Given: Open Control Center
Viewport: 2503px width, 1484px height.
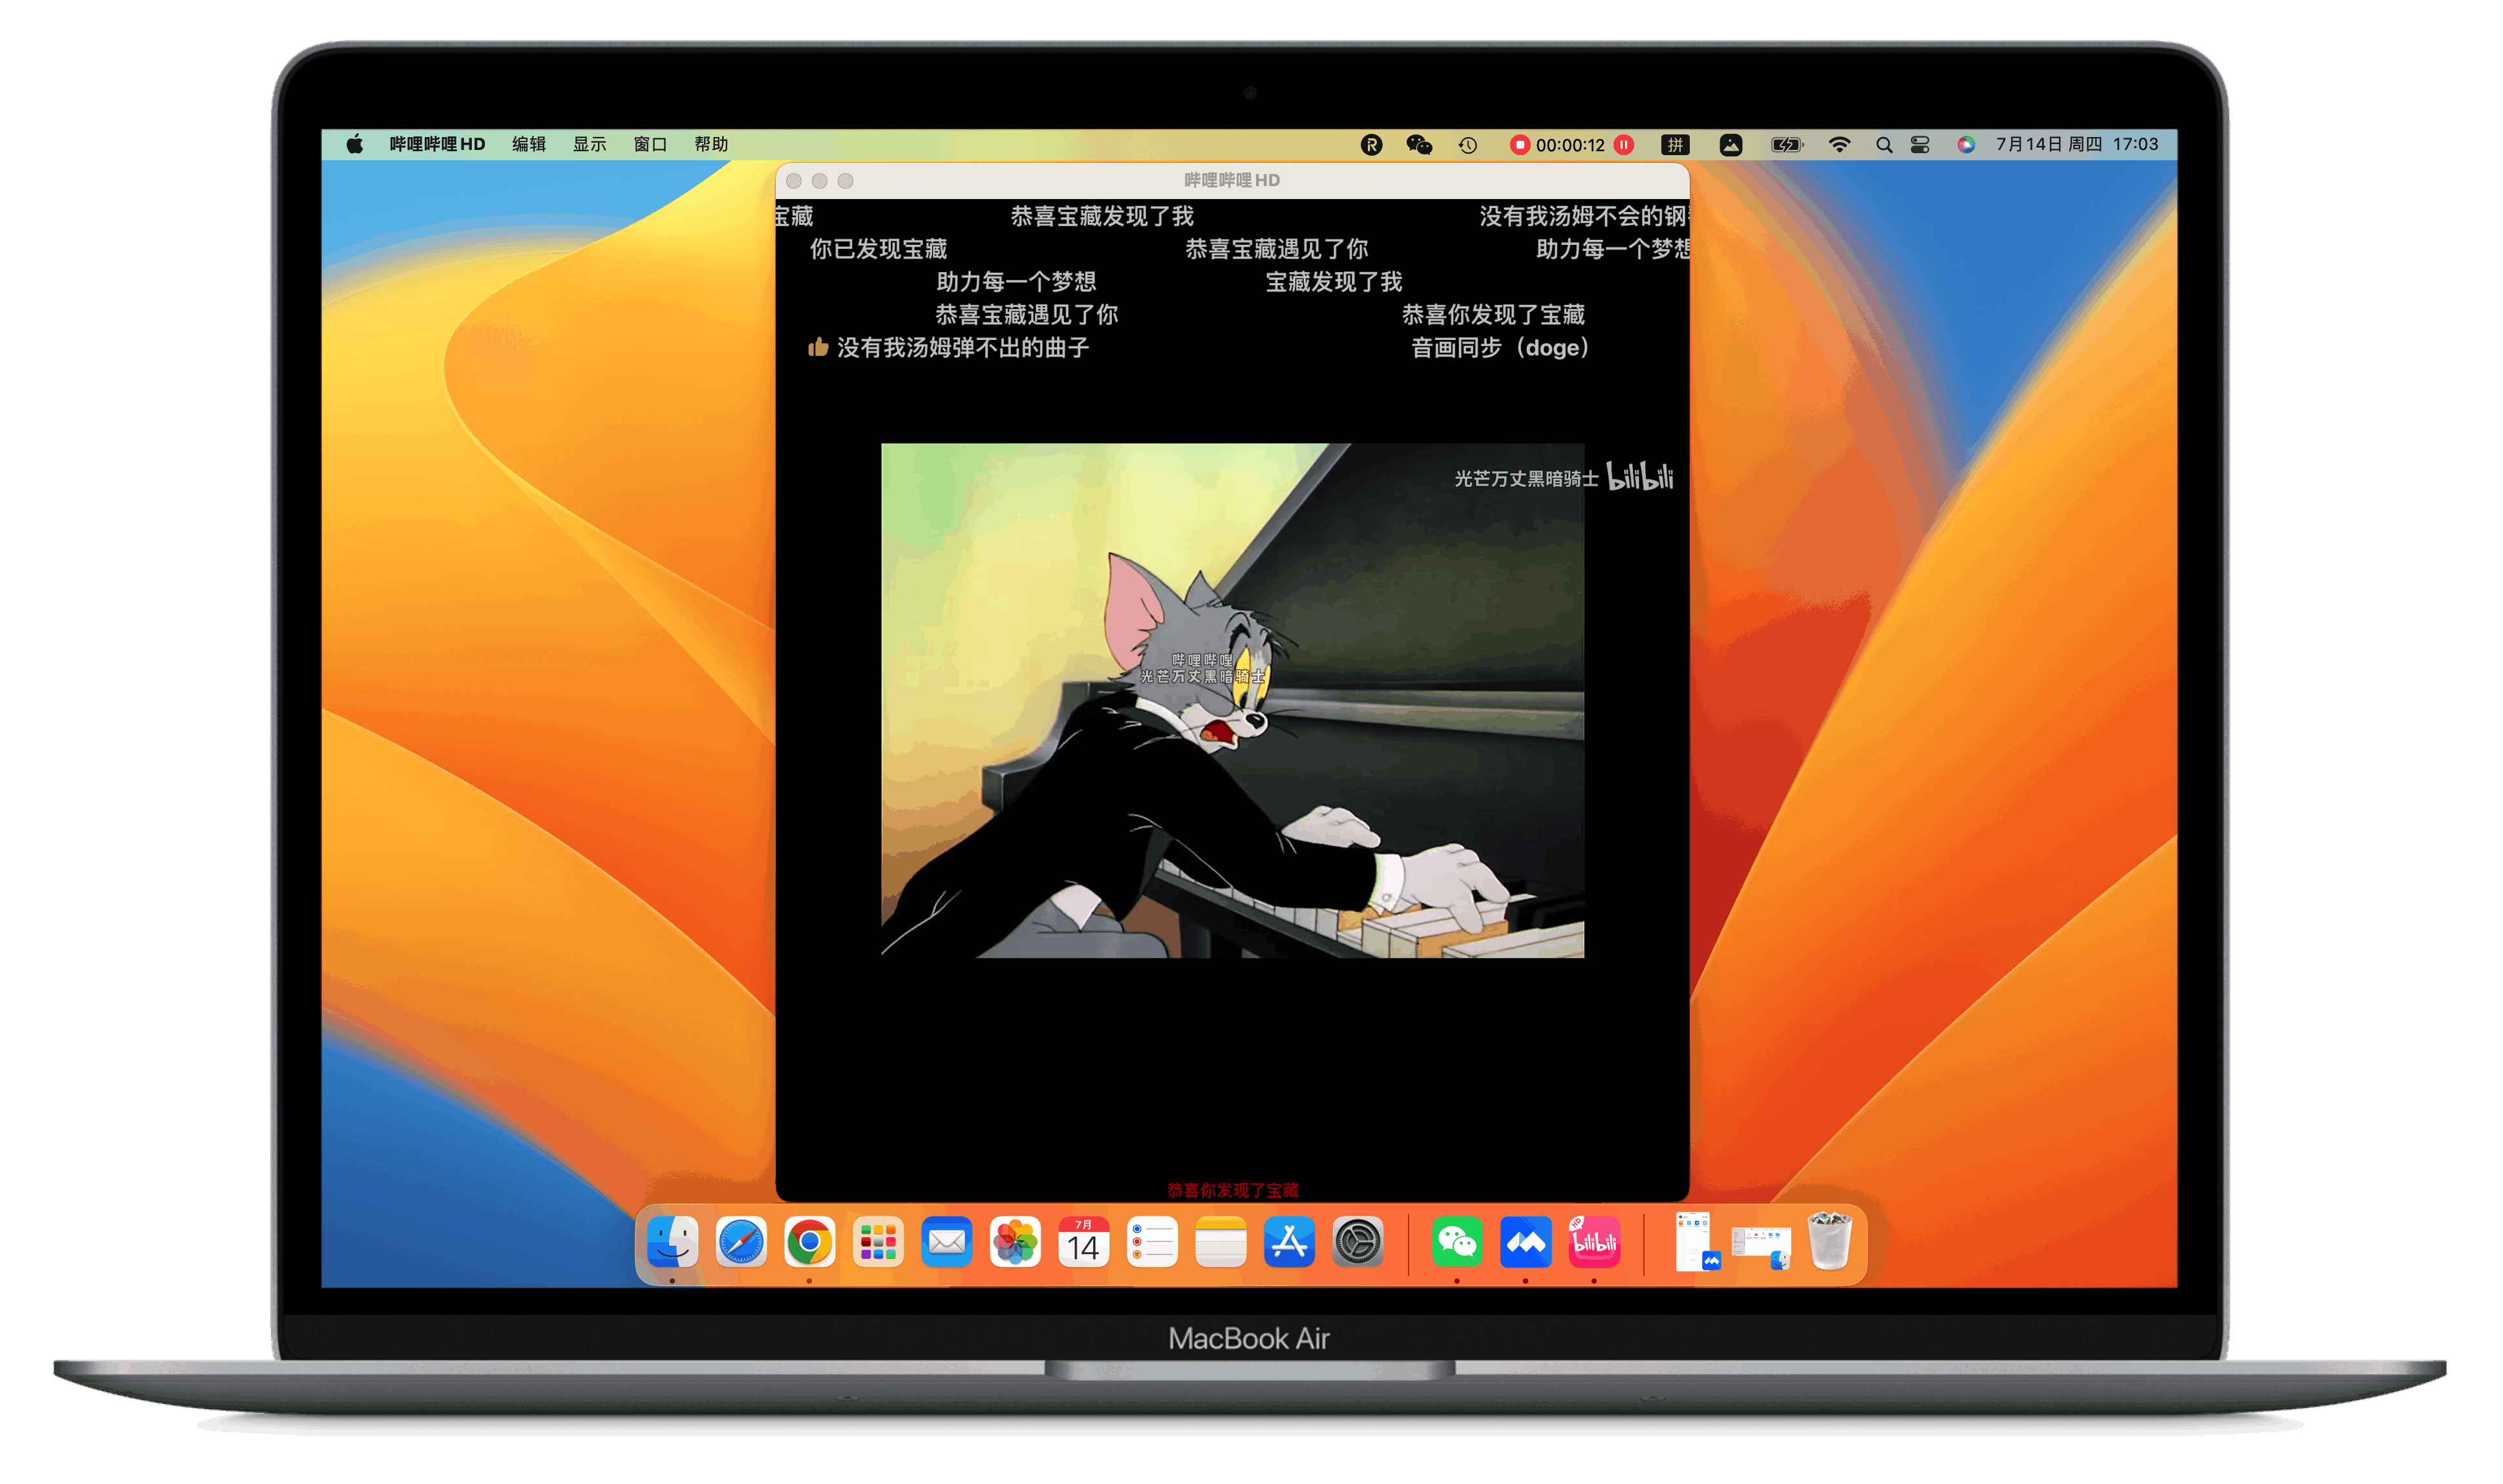Looking at the screenshot, I should pyautogui.click(x=1920, y=145).
